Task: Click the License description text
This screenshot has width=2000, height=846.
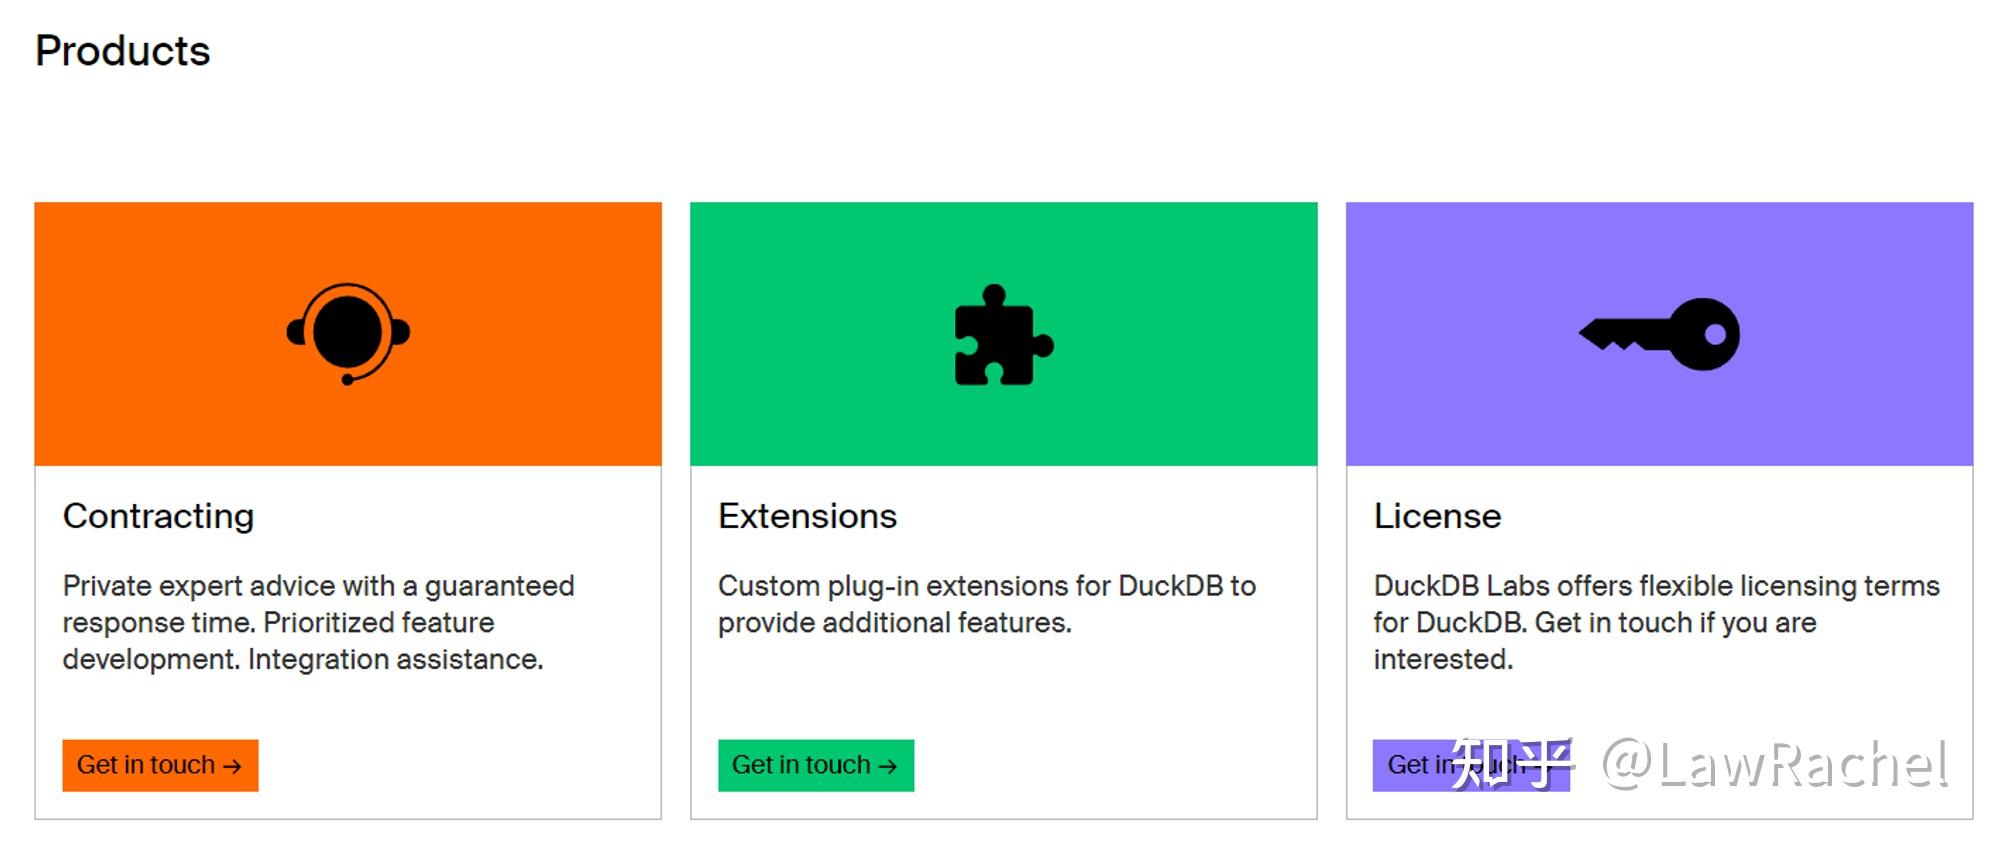Action: (x=1656, y=622)
